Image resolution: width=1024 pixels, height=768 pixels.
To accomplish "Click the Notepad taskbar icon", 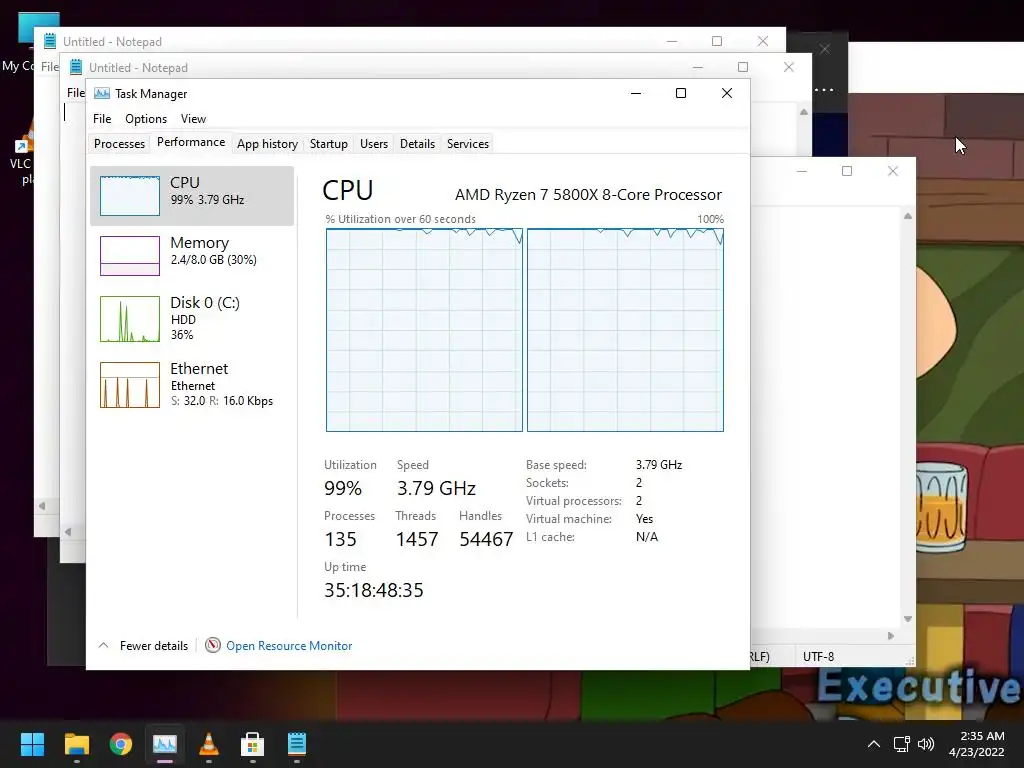I will tap(296, 744).
